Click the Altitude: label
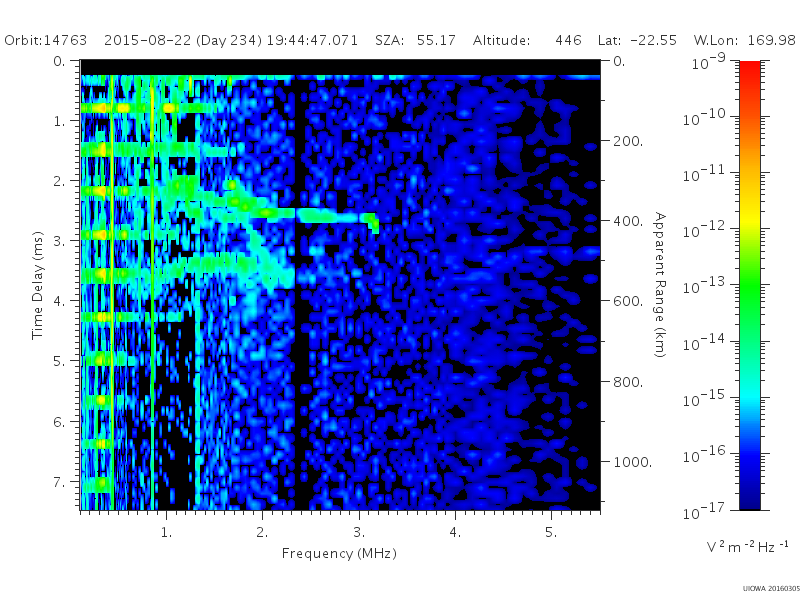This screenshot has height=600, width=800. pyautogui.click(x=502, y=40)
